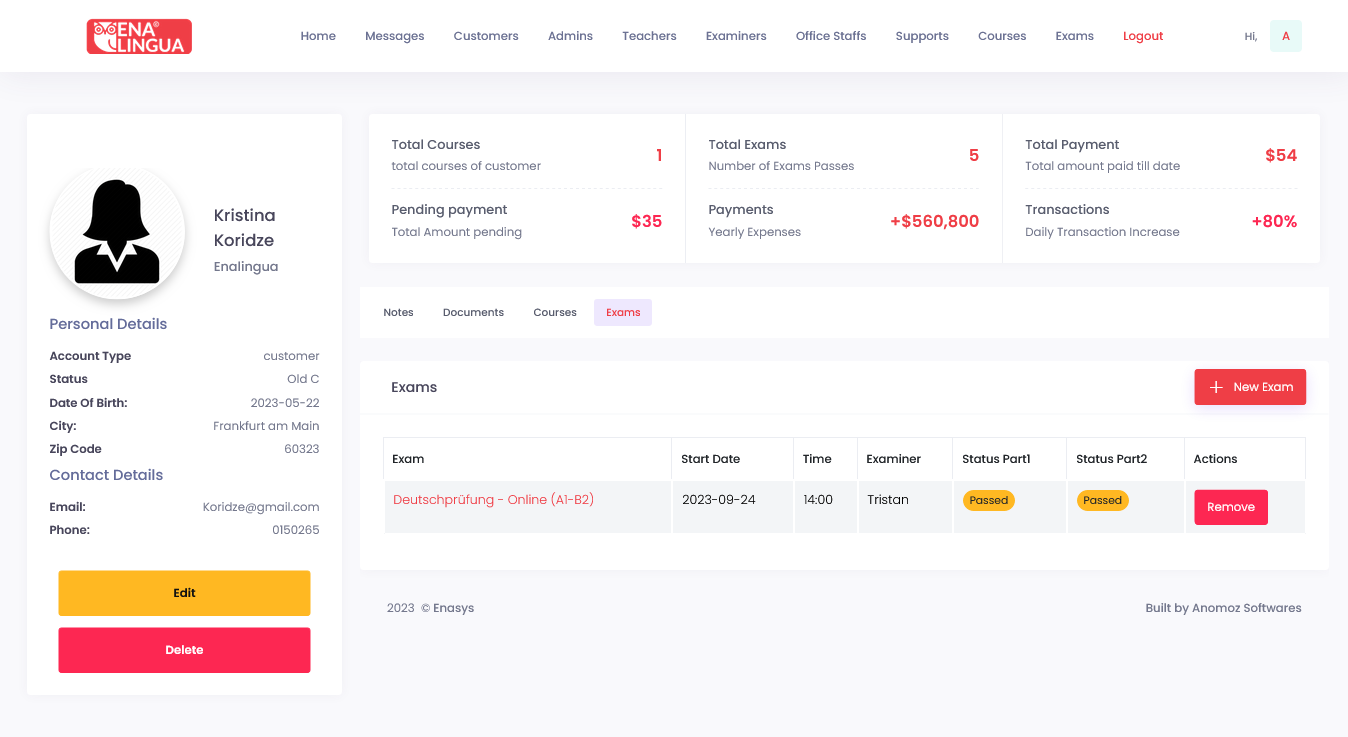This screenshot has height=737, width=1348.
Task: Open the Courses tab in the detail panel
Action: click(x=554, y=312)
